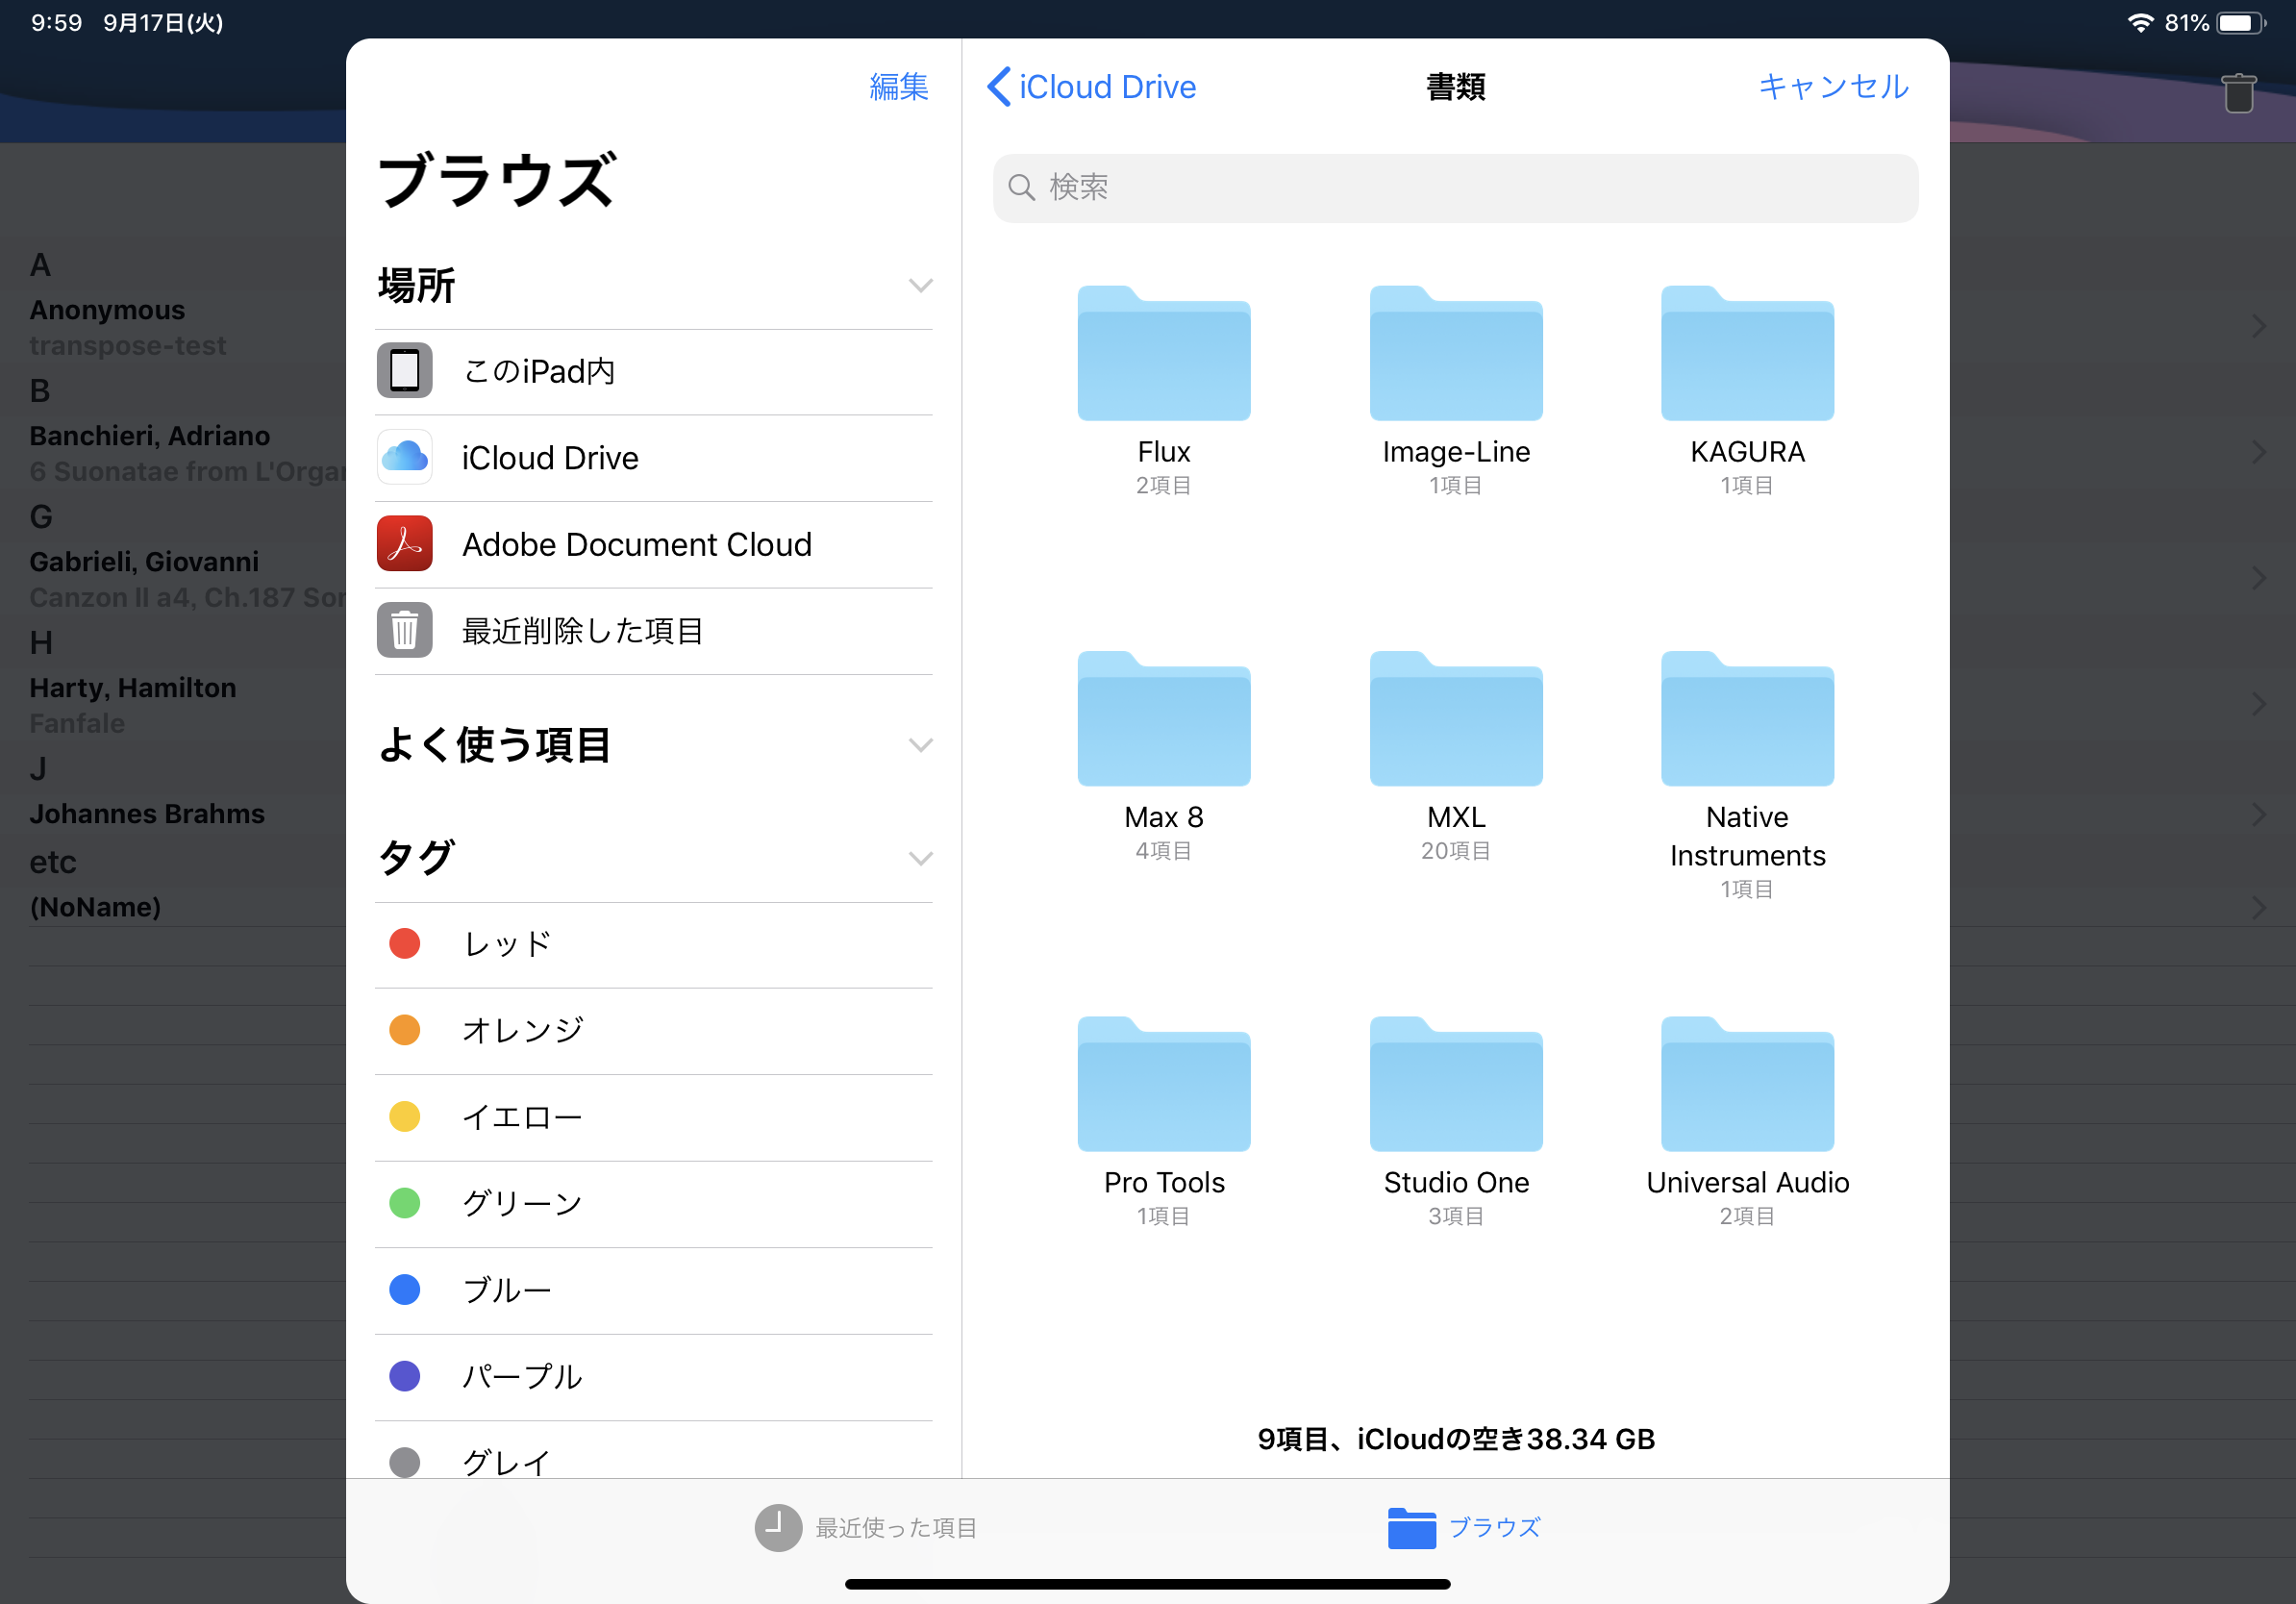This screenshot has width=2296, height=1604.
Task: Open the Pro Tools folder
Action: 1164,1083
